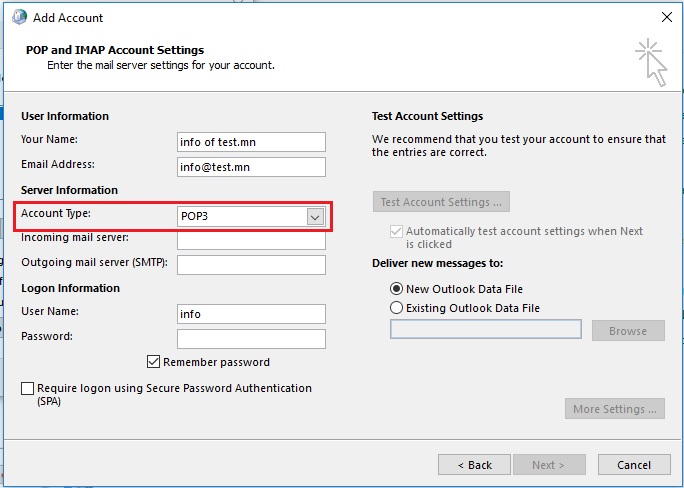Select Existing Outlook Data File option
The width and height of the screenshot is (684, 488).
click(x=396, y=308)
